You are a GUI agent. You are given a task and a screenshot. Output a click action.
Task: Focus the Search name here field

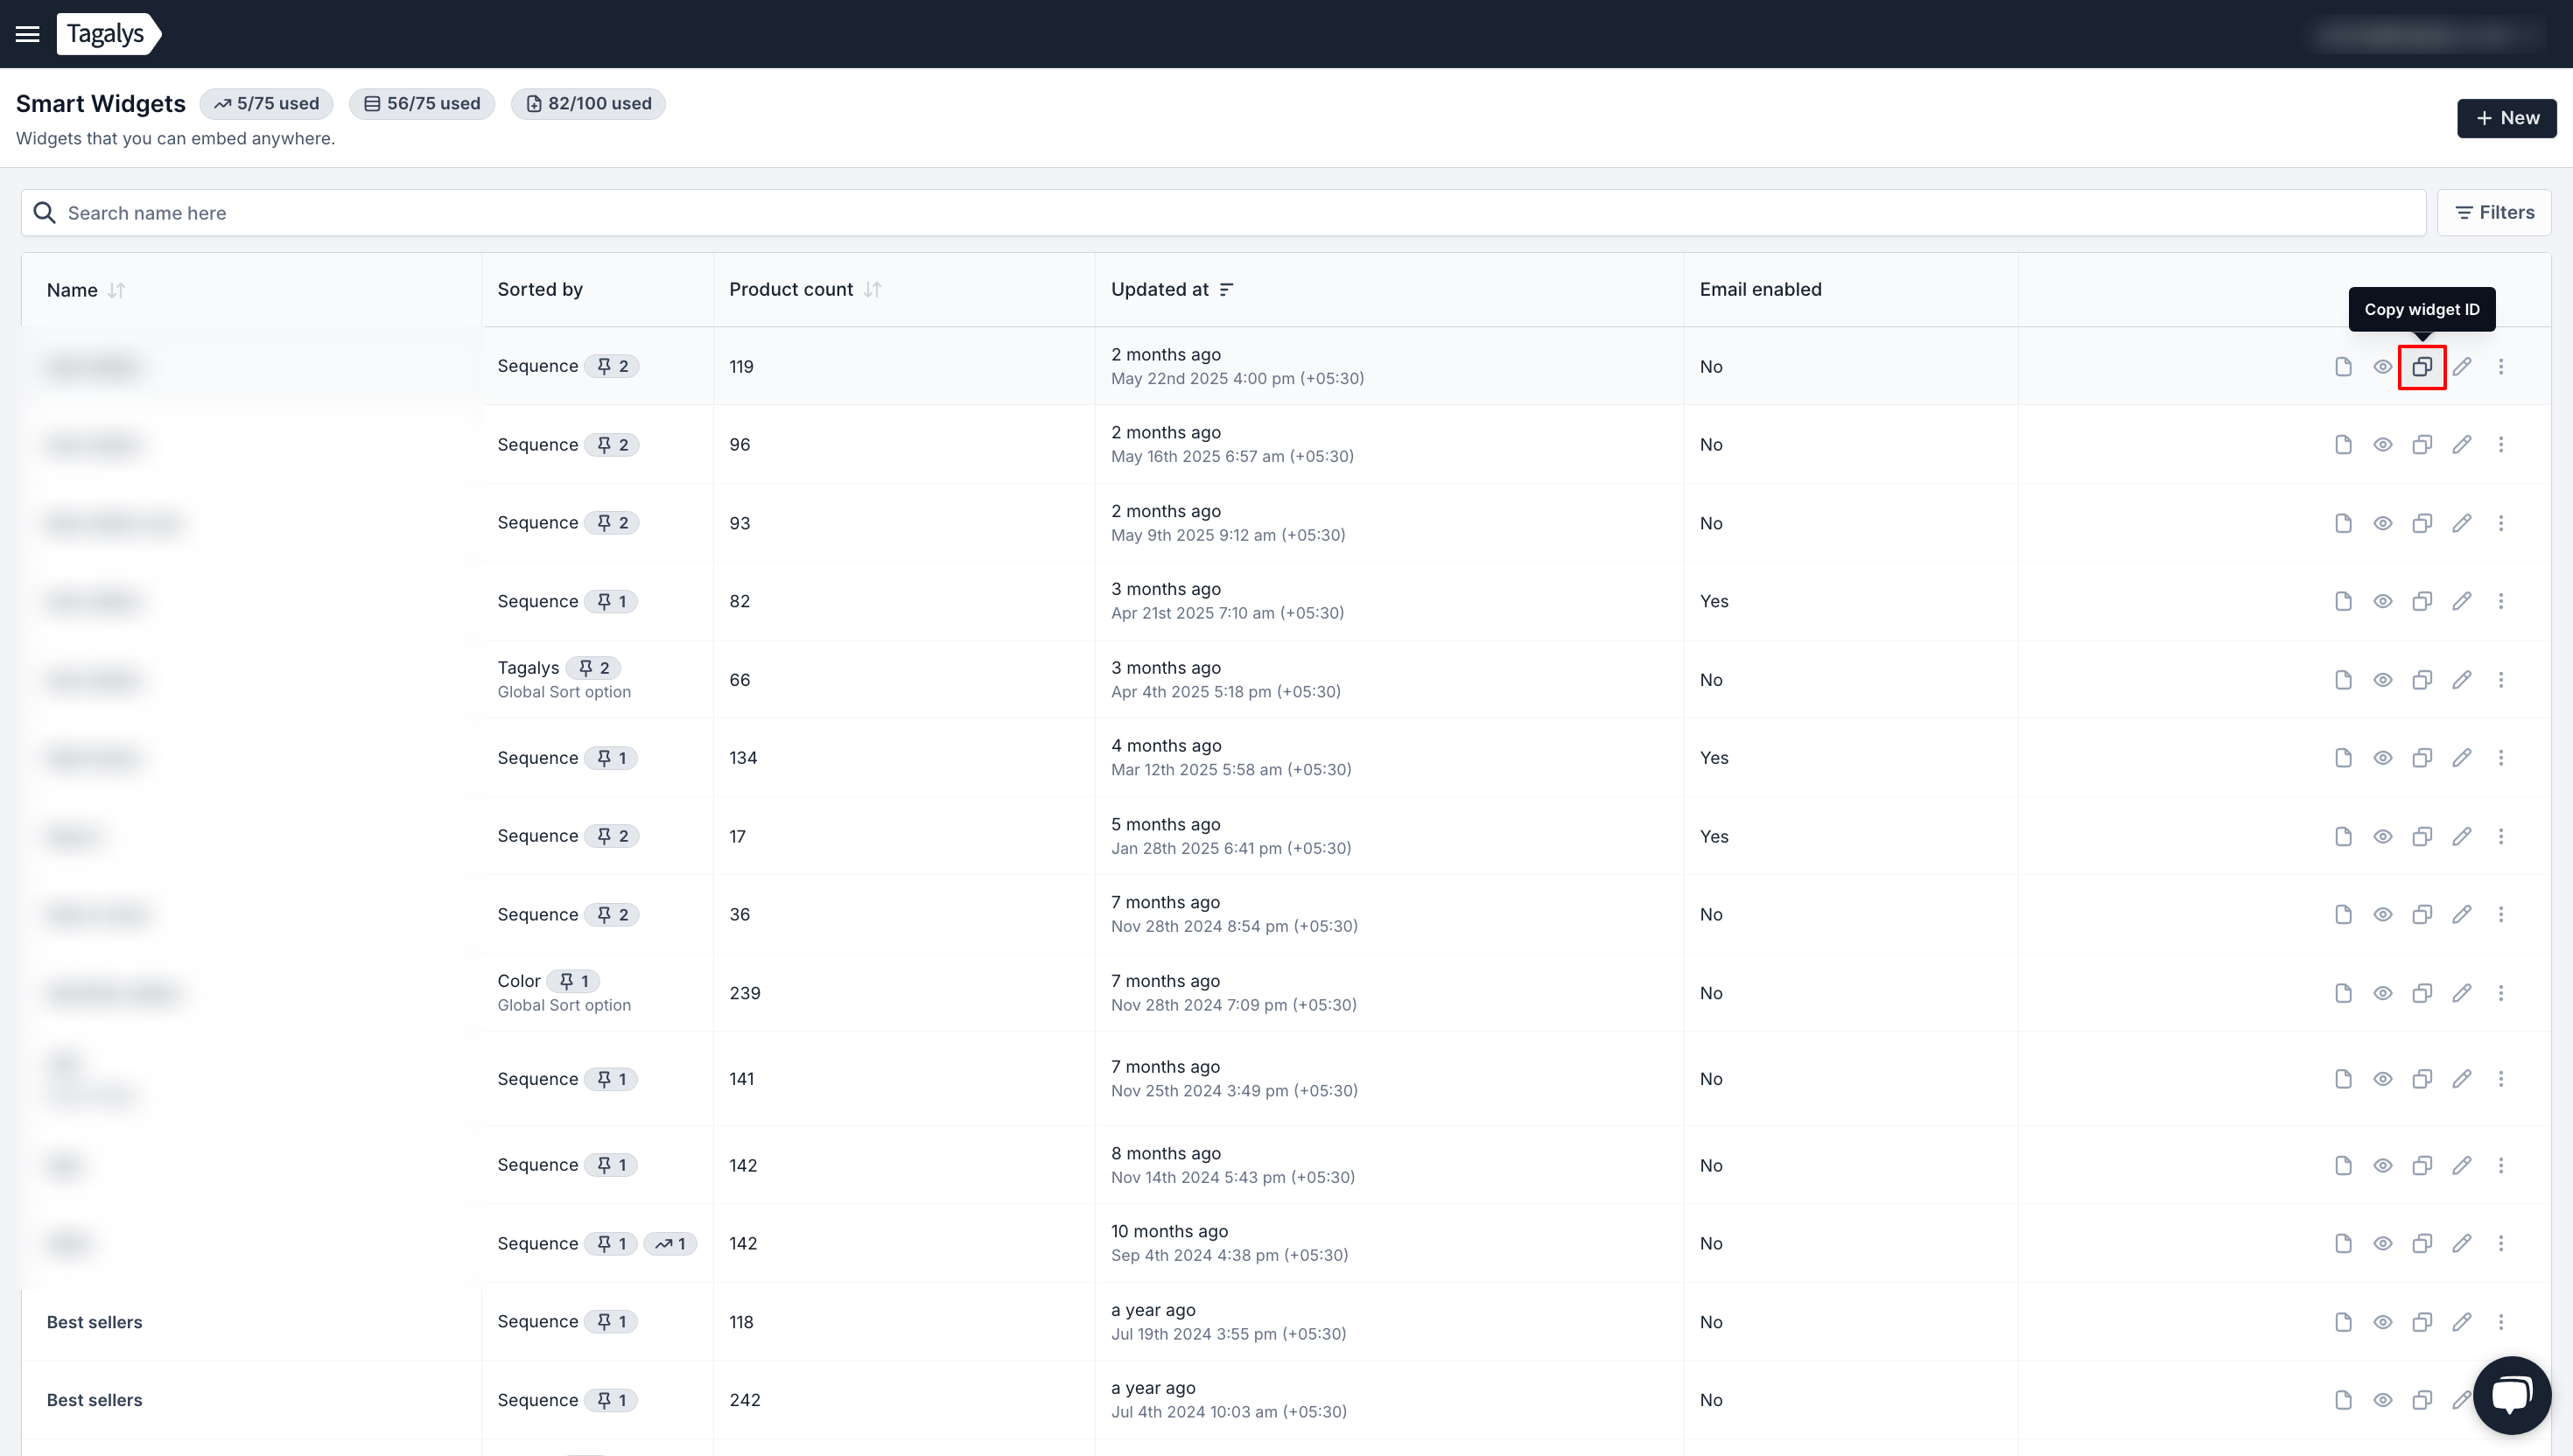1223,213
